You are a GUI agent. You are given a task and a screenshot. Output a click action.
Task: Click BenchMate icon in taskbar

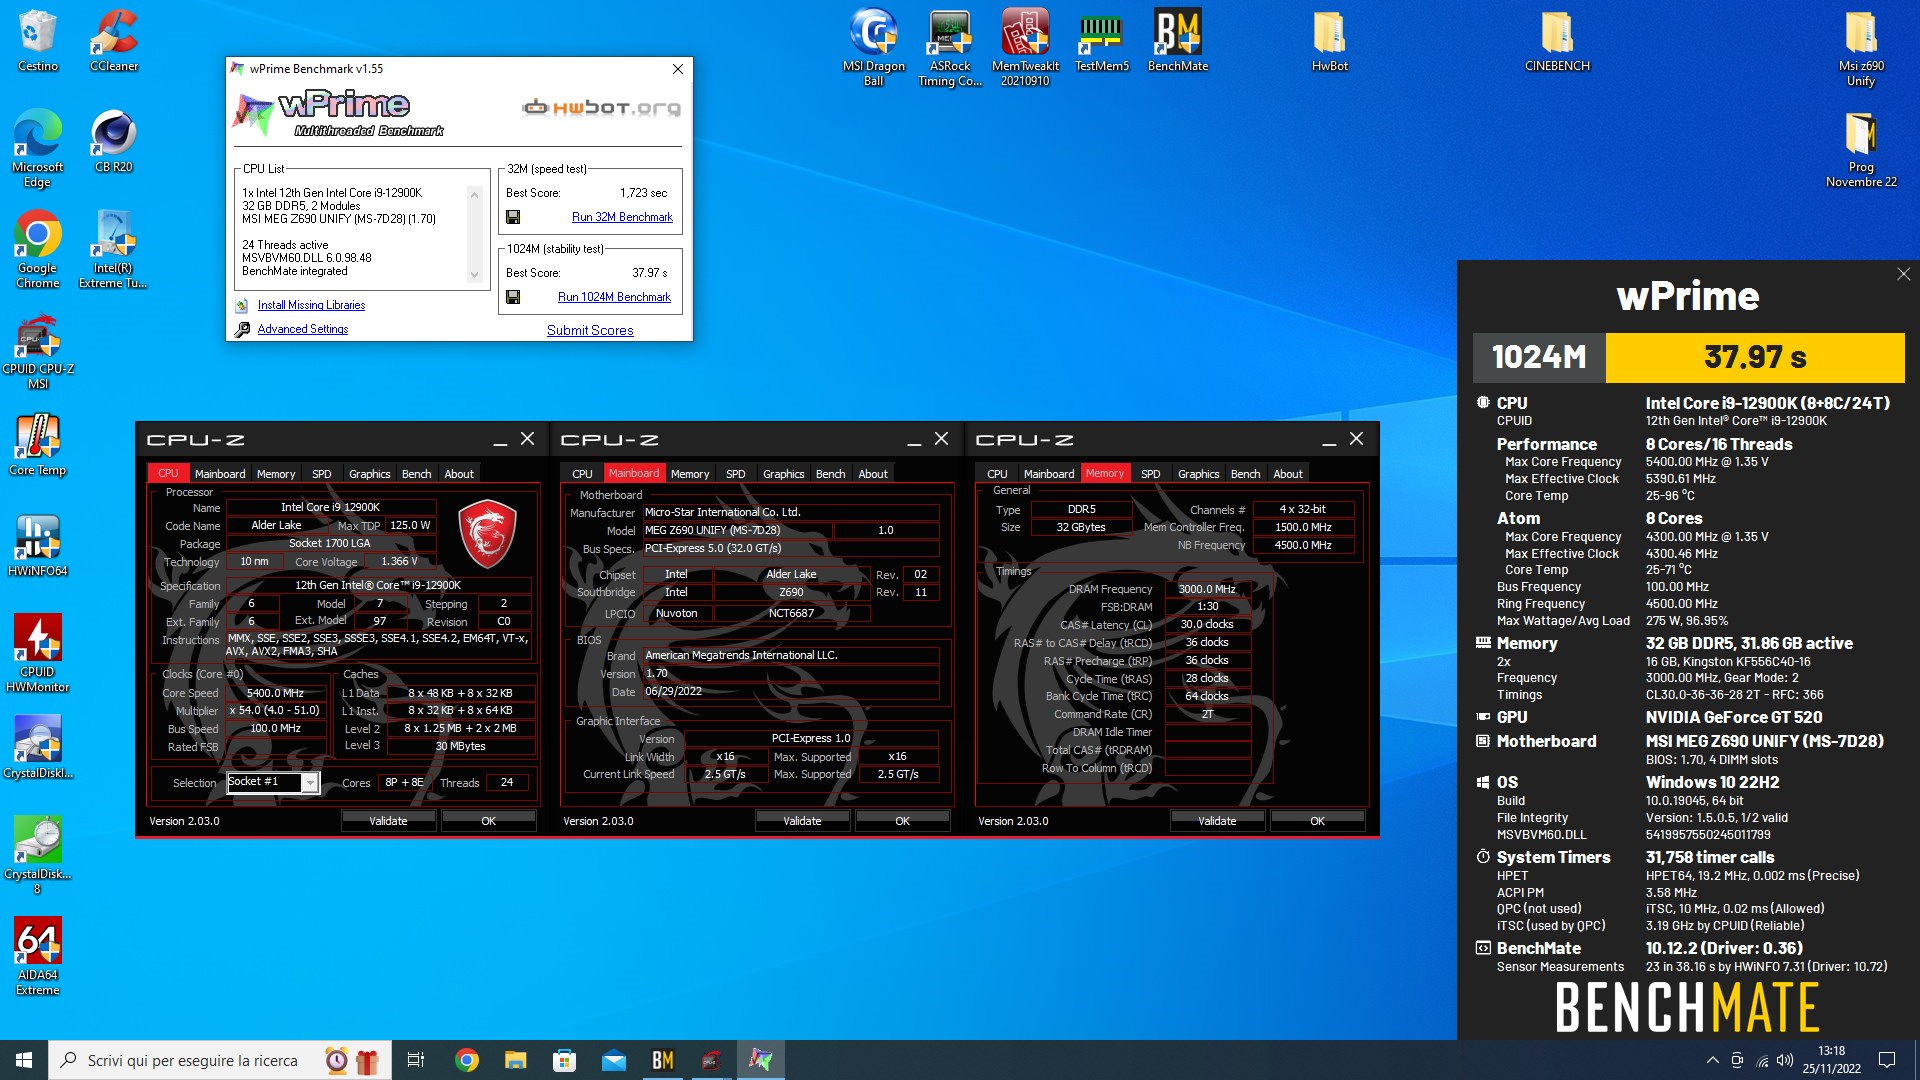[x=663, y=1060]
